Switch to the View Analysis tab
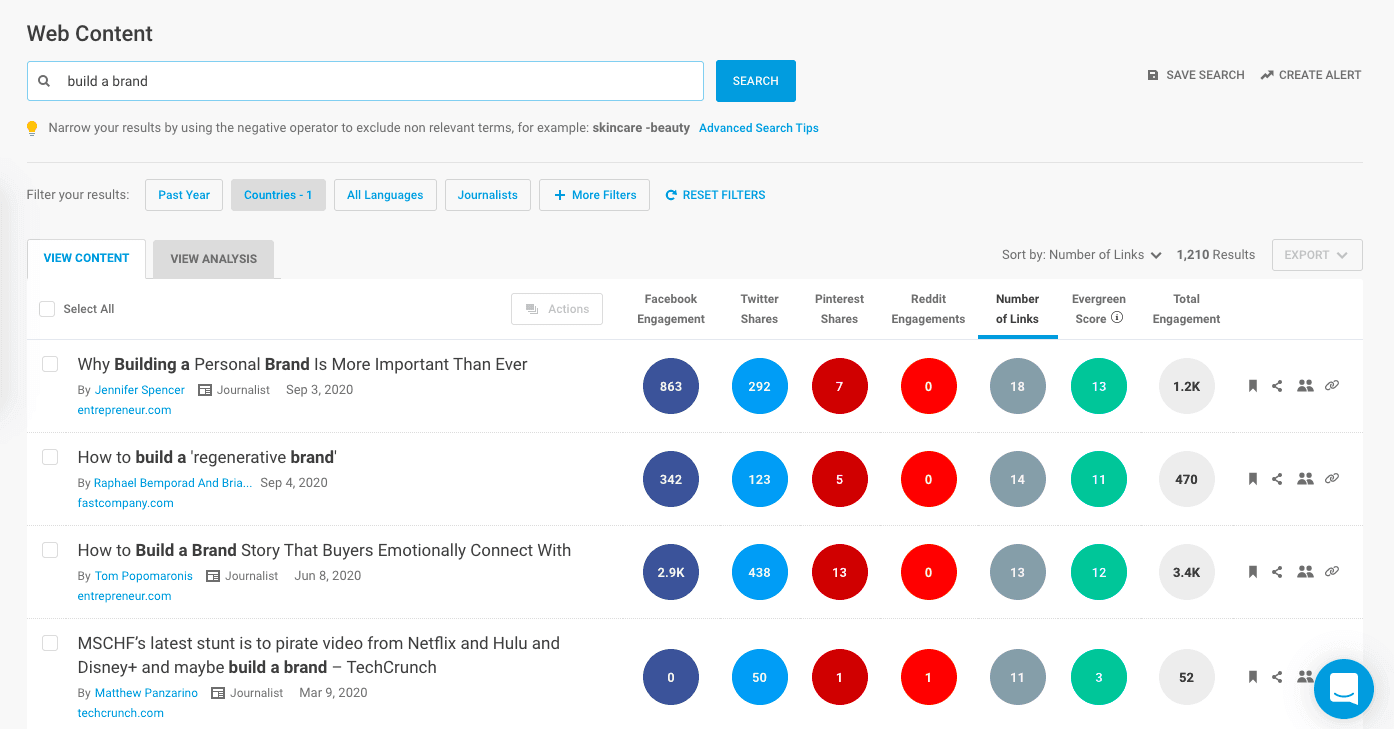Screen dimensions: 1394x729 pyautogui.click(x=213, y=259)
